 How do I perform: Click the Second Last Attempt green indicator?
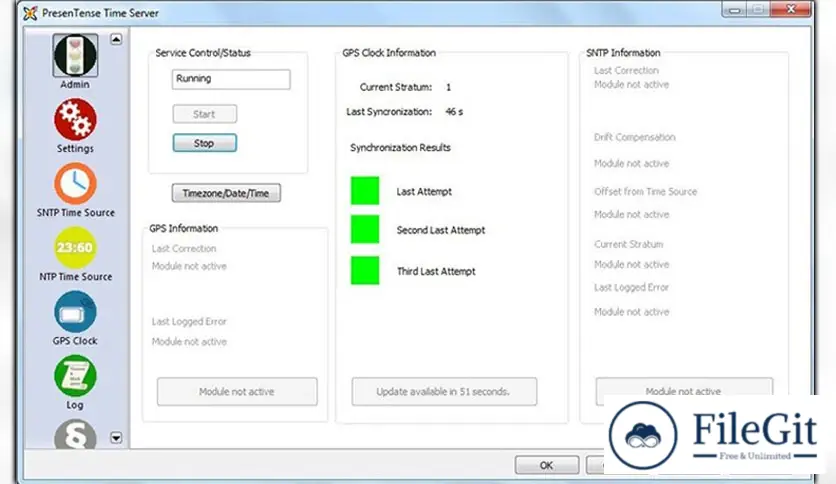[x=365, y=229]
